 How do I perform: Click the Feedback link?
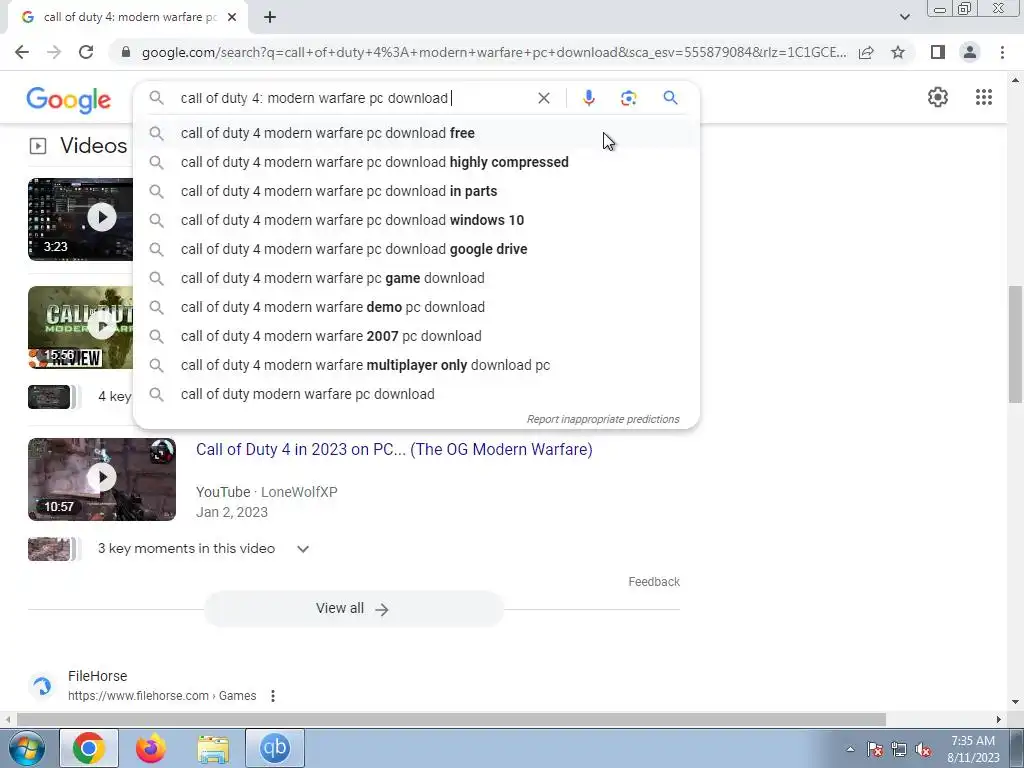point(654,582)
